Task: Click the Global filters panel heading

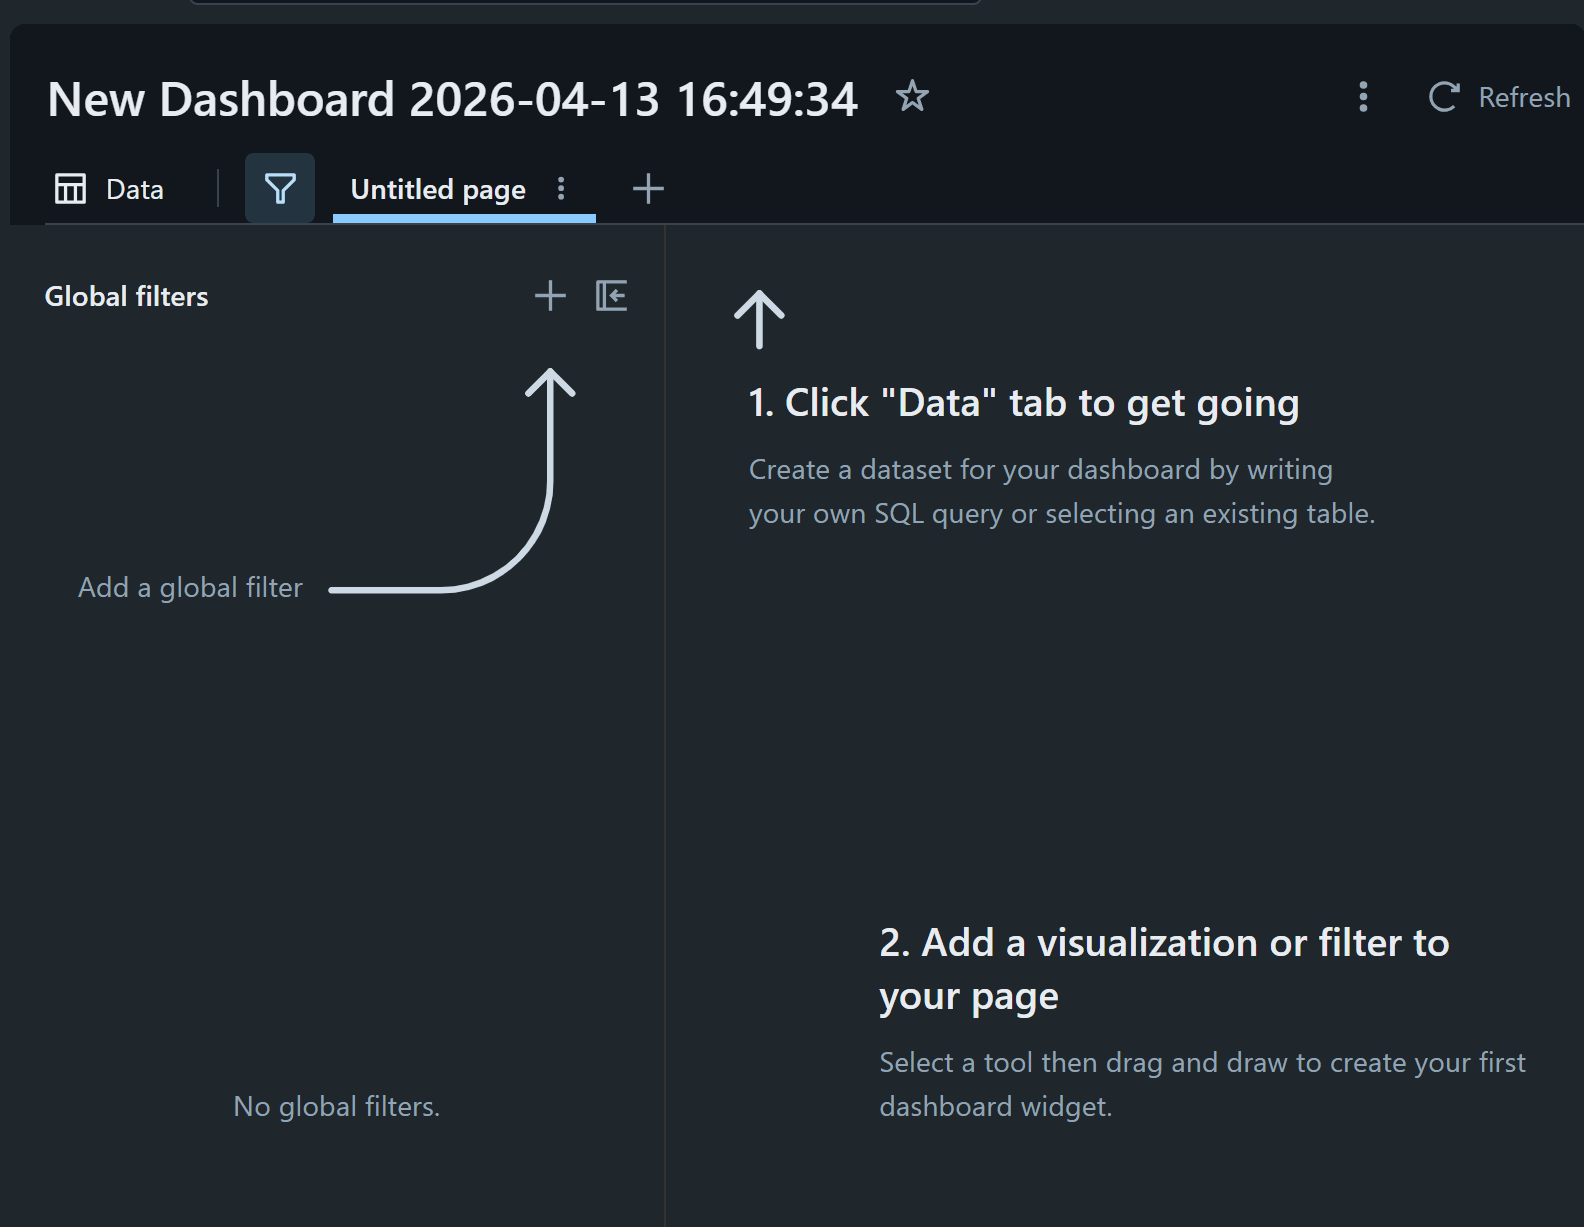Action: pos(126,297)
